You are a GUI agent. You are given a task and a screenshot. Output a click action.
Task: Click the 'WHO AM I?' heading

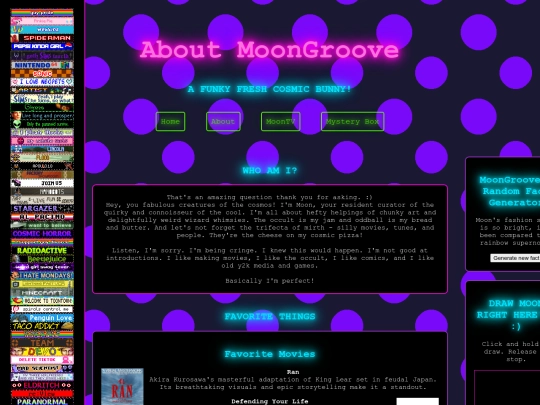click(270, 170)
